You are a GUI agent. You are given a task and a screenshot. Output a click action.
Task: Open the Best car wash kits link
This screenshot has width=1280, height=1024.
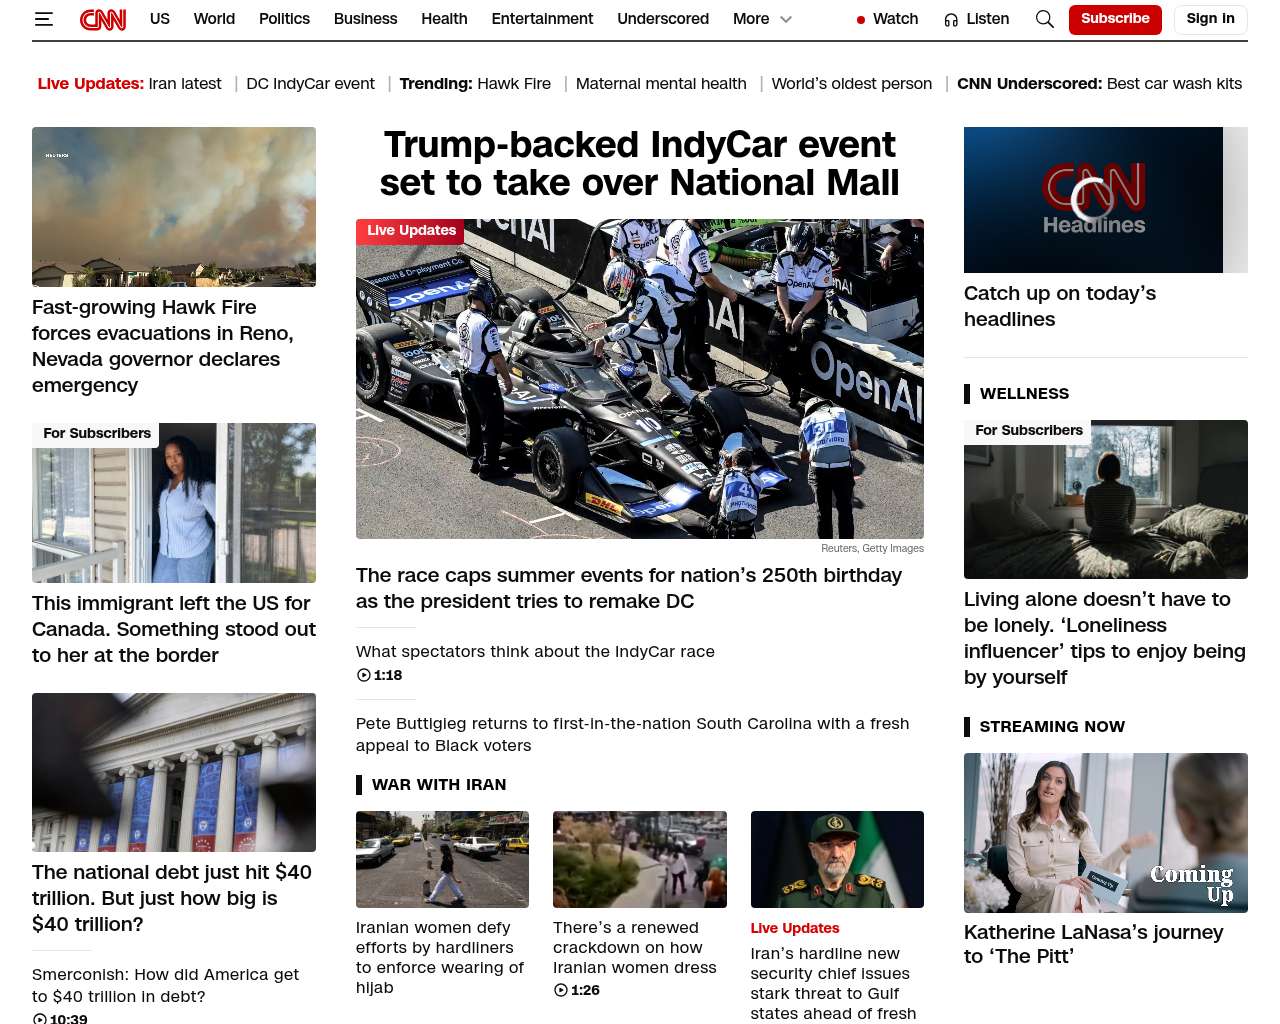tap(1174, 84)
